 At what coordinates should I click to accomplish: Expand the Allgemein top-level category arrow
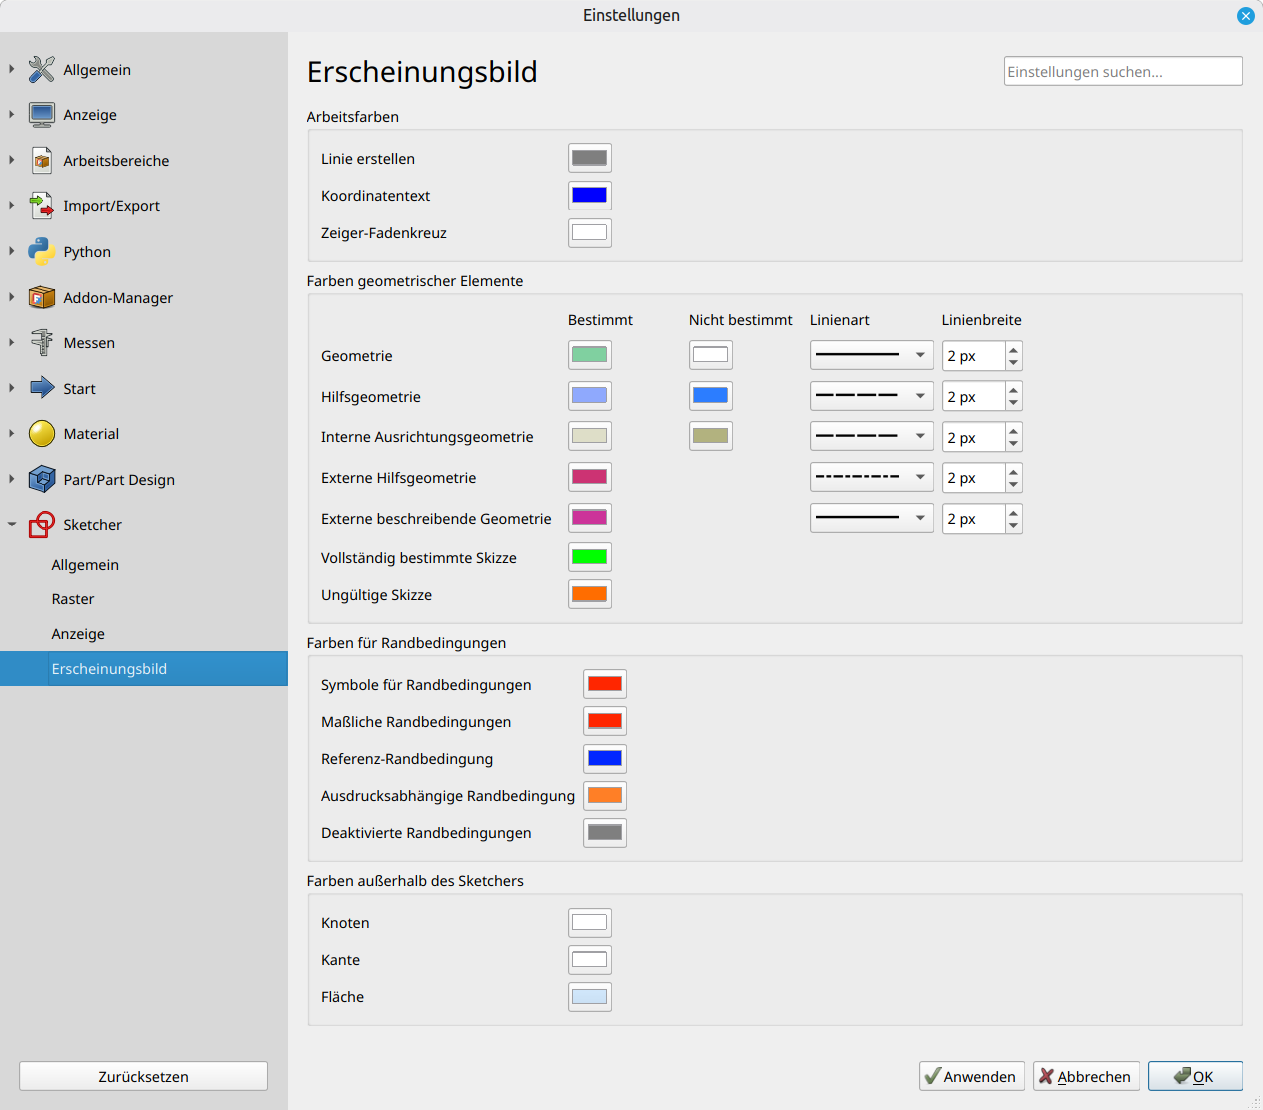pyautogui.click(x=11, y=69)
